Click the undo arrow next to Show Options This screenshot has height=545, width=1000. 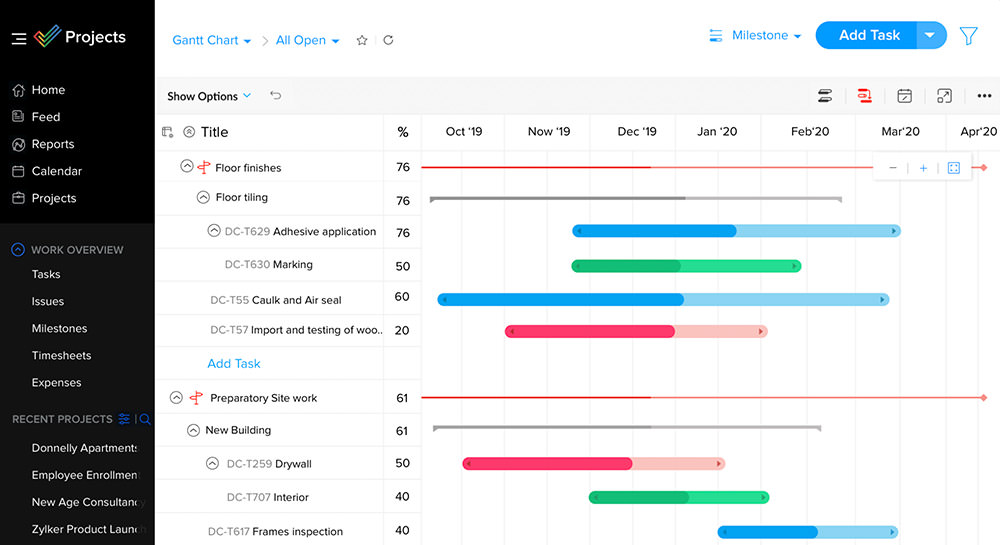(x=276, y=96)
